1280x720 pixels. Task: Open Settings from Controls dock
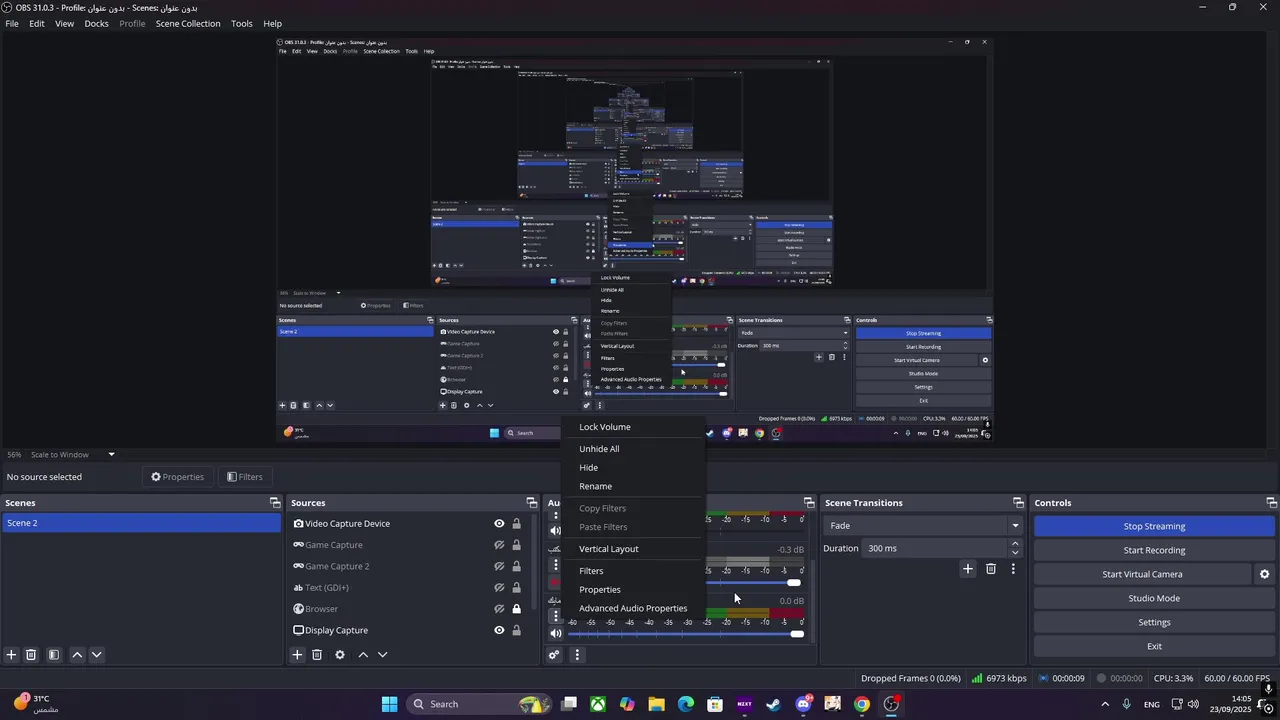point(1154,622)
